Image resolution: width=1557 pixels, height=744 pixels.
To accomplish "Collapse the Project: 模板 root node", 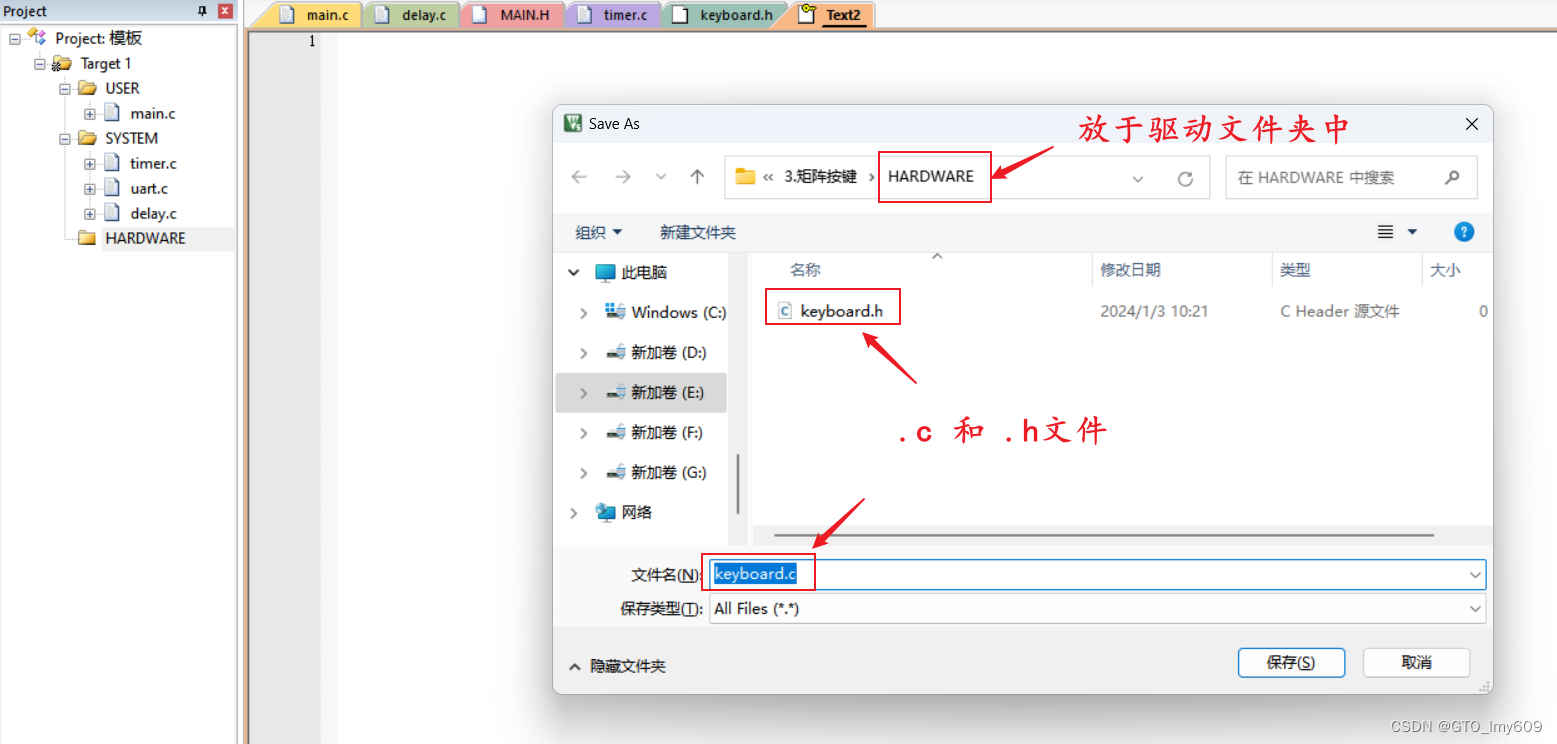I will (x=15, y=38).
